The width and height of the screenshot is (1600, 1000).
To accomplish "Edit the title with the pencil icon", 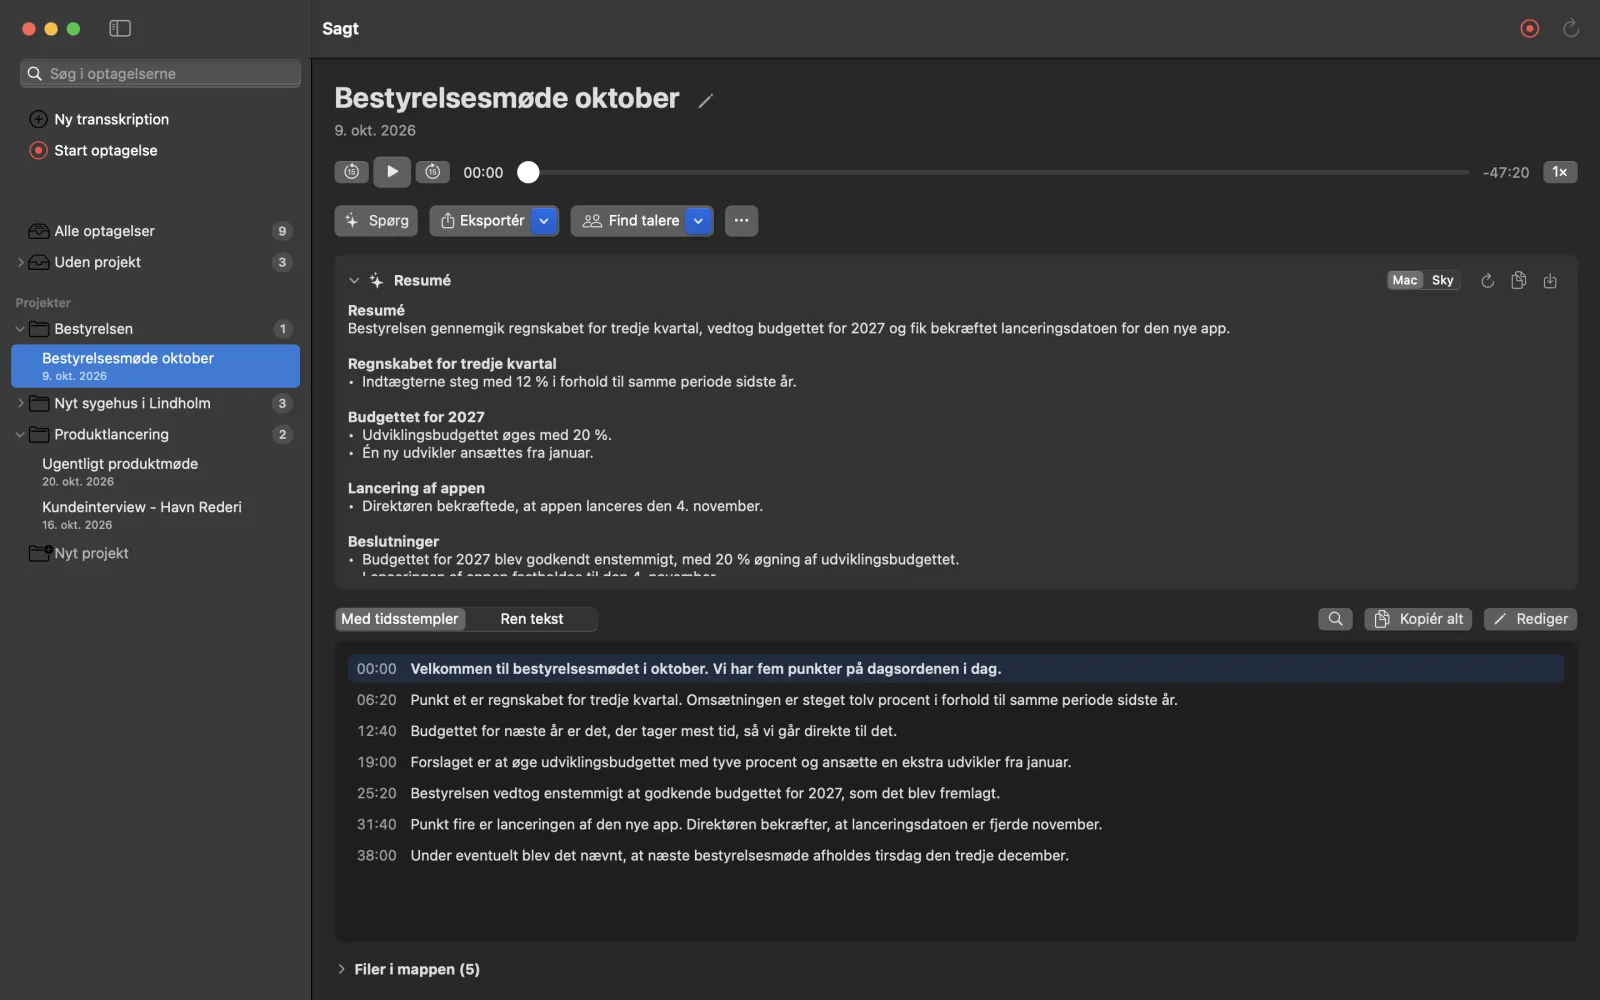I will click(705, 100).
